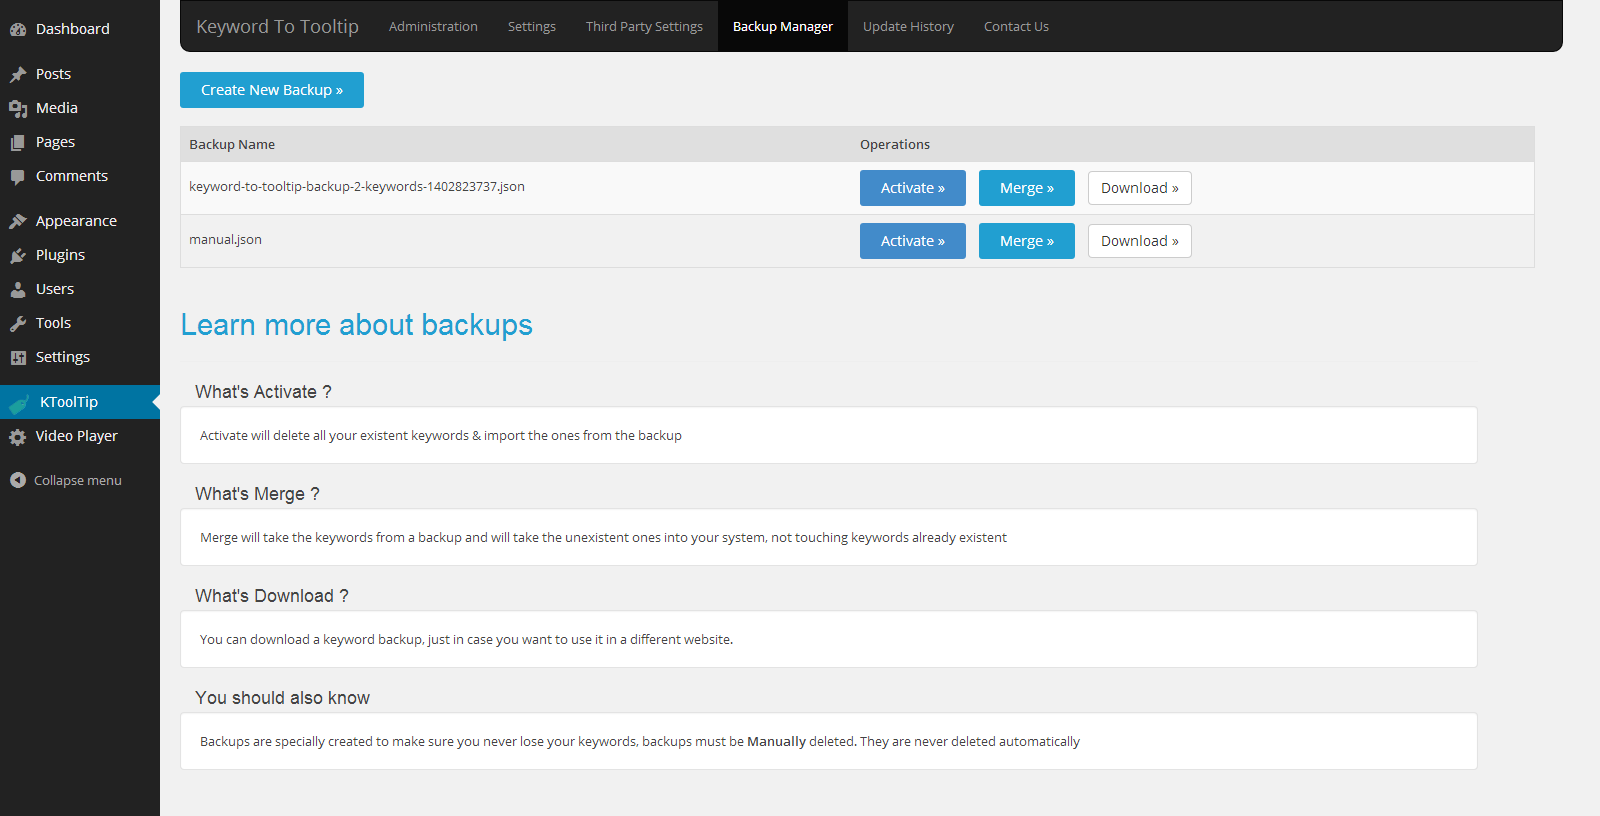Open the Posts menu item
This screenshot has height=816, width=1600.
tap(80, 74)
